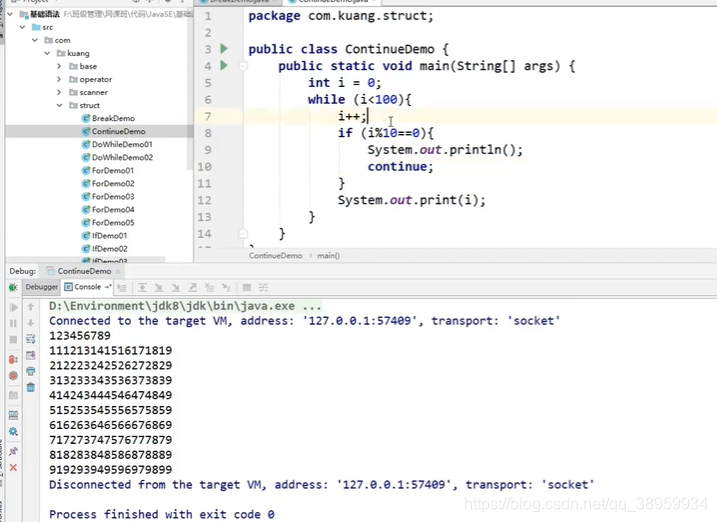Click the down arrow in console sidebar
This screenshot has height=522, width=717.
point(31,323)
